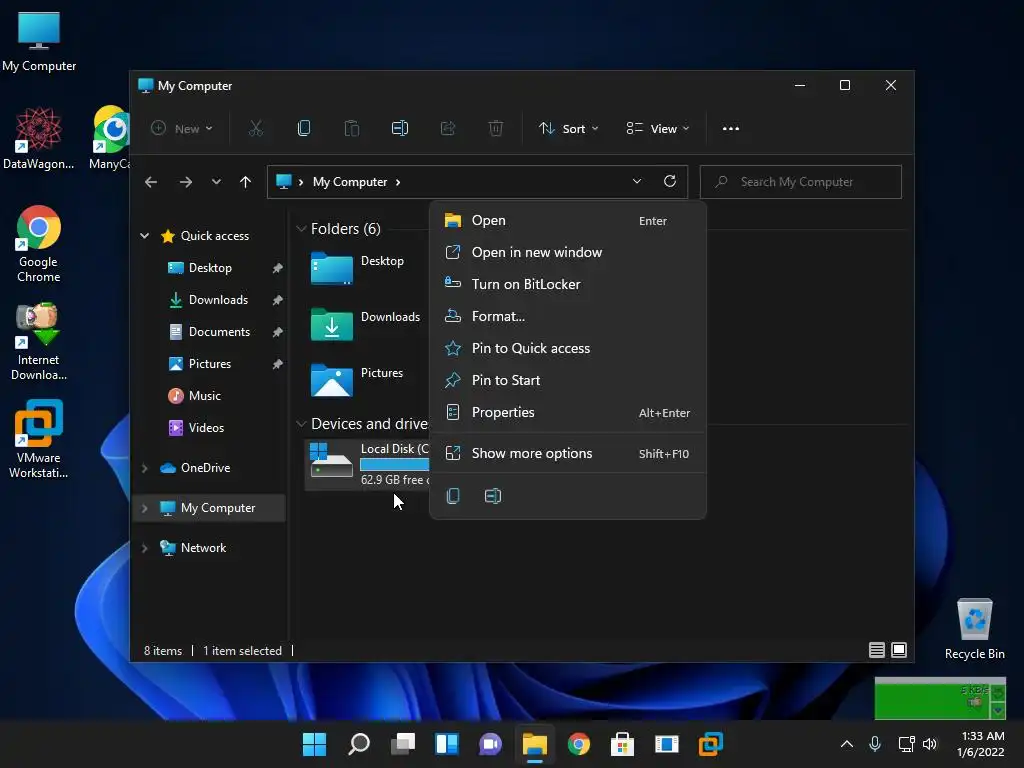This screenshot has width=1024, height=768.
Task: Click My Computer breadcrumb in address bar
Action: pos(350,182)
